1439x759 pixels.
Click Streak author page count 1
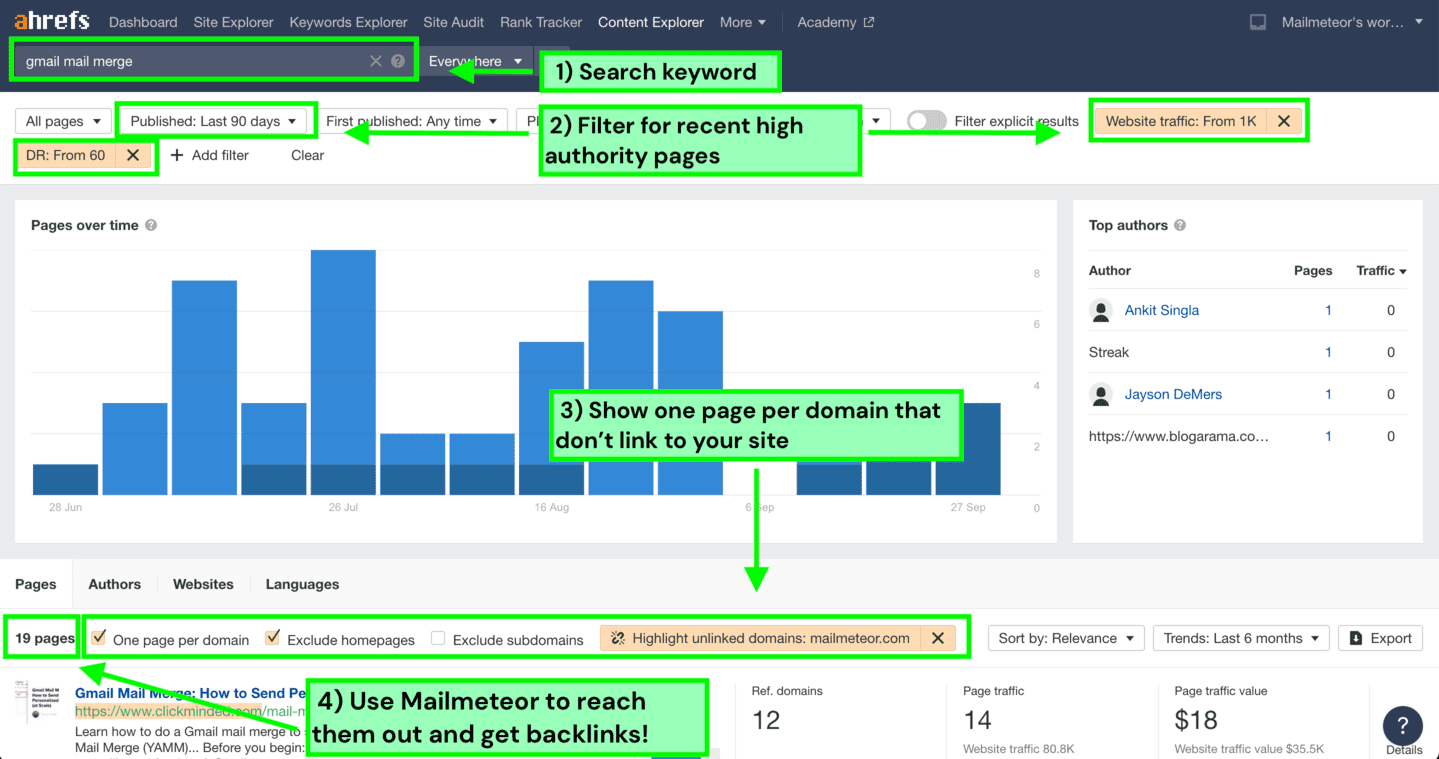coord(1328,352)
